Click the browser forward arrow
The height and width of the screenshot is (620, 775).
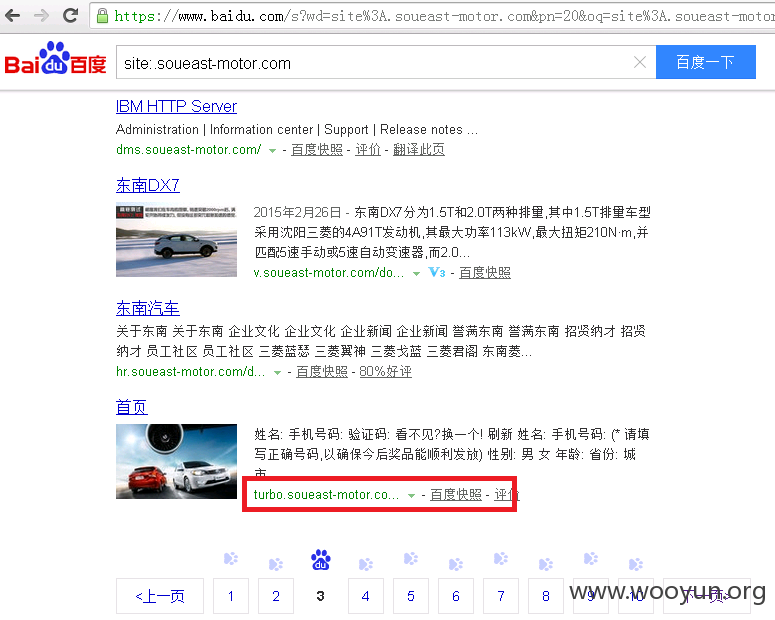(42, 16)
